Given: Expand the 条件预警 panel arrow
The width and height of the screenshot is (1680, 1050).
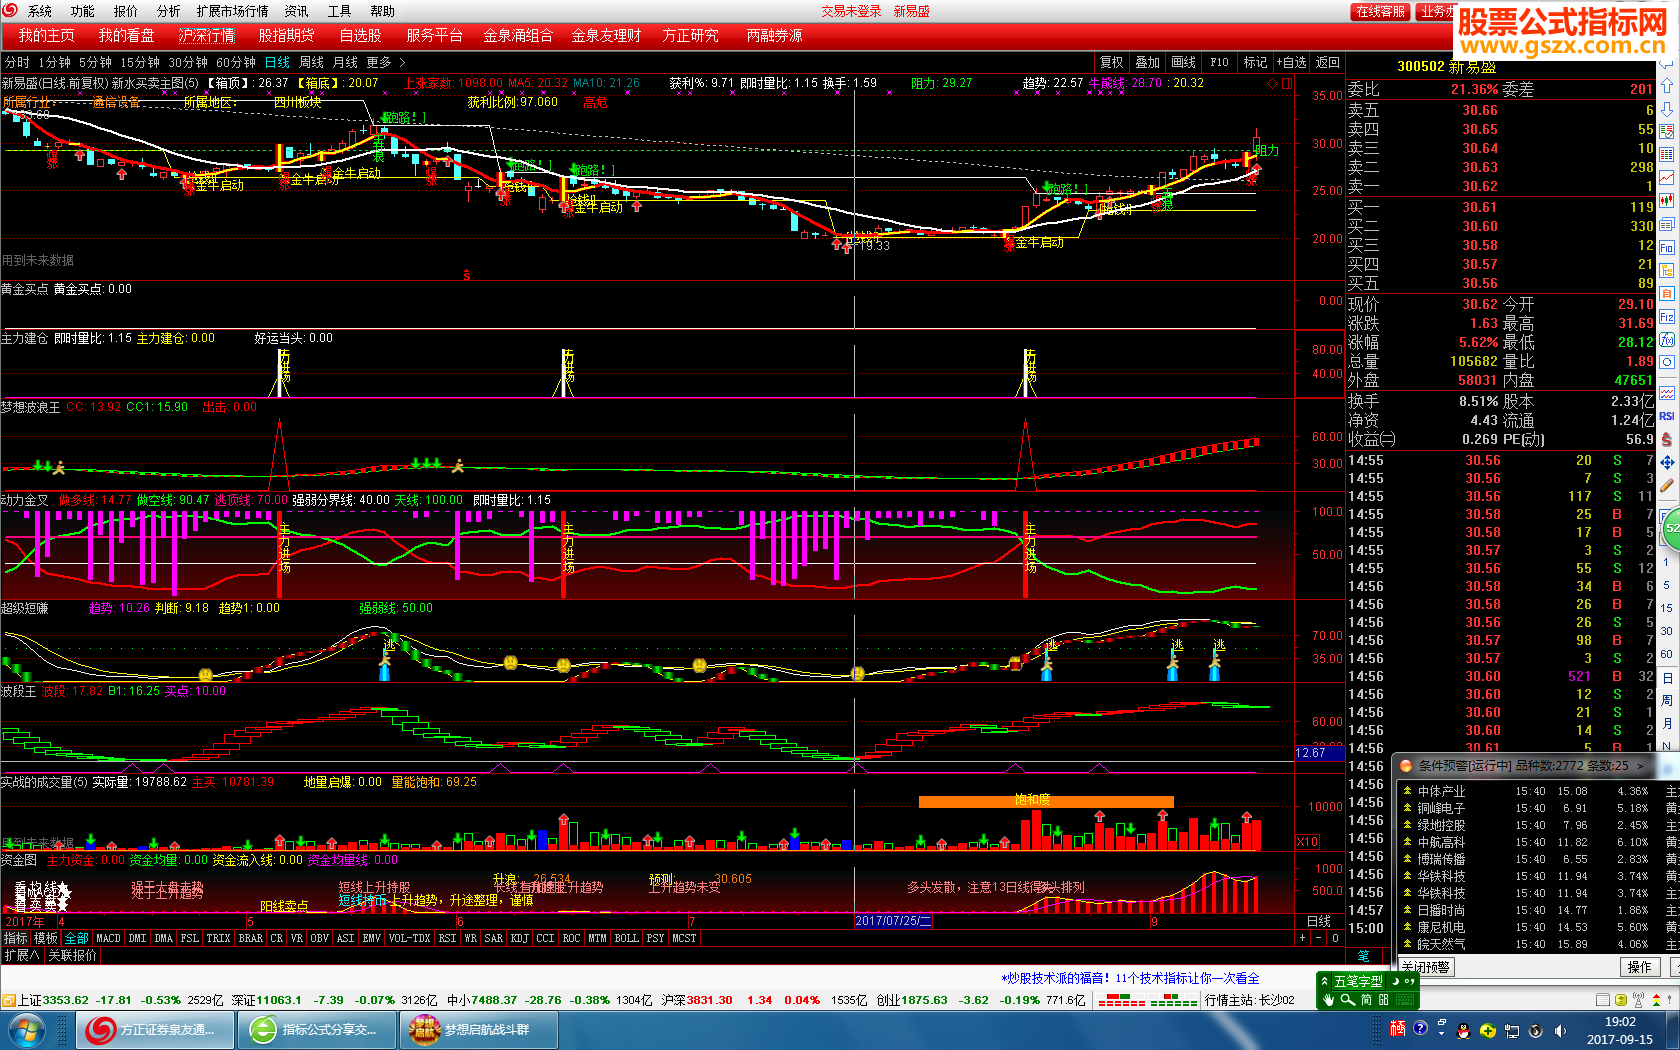Looking at the screenshot, I should click(1640, 766).
